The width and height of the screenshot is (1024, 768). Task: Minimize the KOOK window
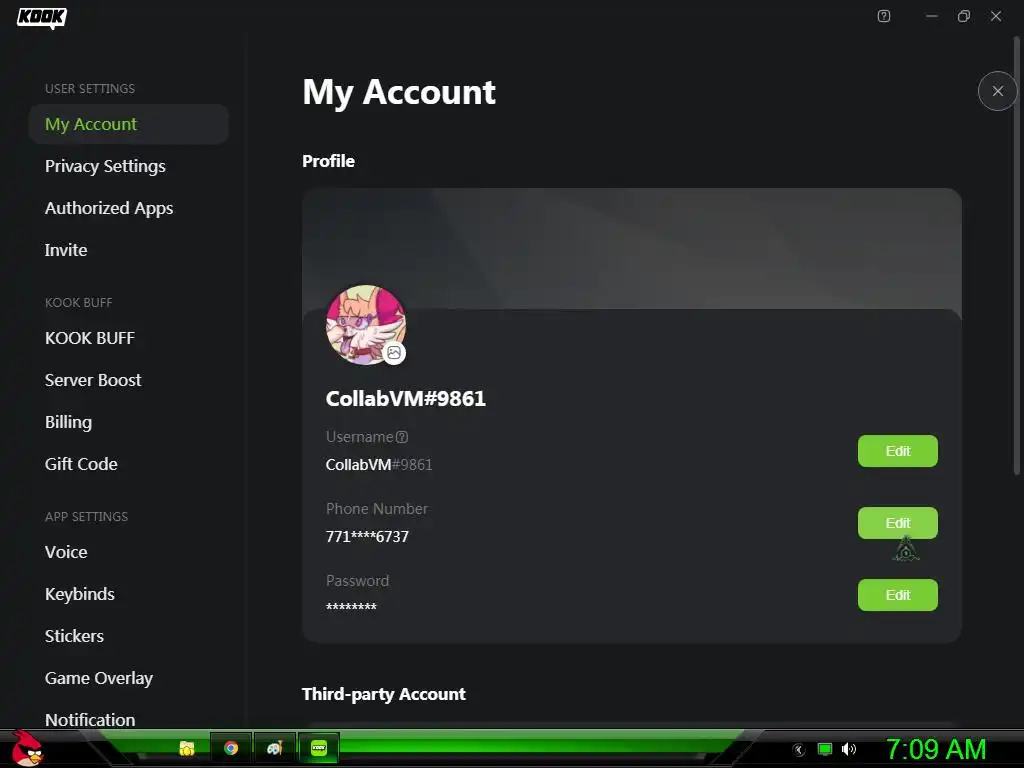(x=932, y=16)
